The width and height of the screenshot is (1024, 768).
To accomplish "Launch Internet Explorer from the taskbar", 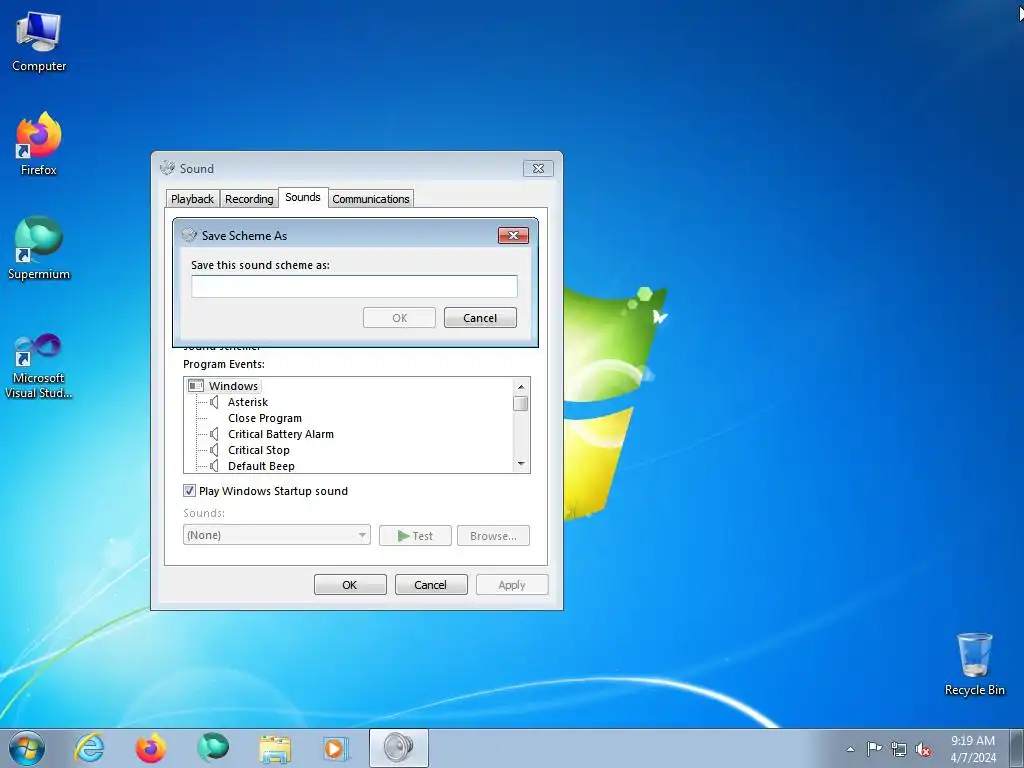I will pyautogui.click(x=89, y=748).
